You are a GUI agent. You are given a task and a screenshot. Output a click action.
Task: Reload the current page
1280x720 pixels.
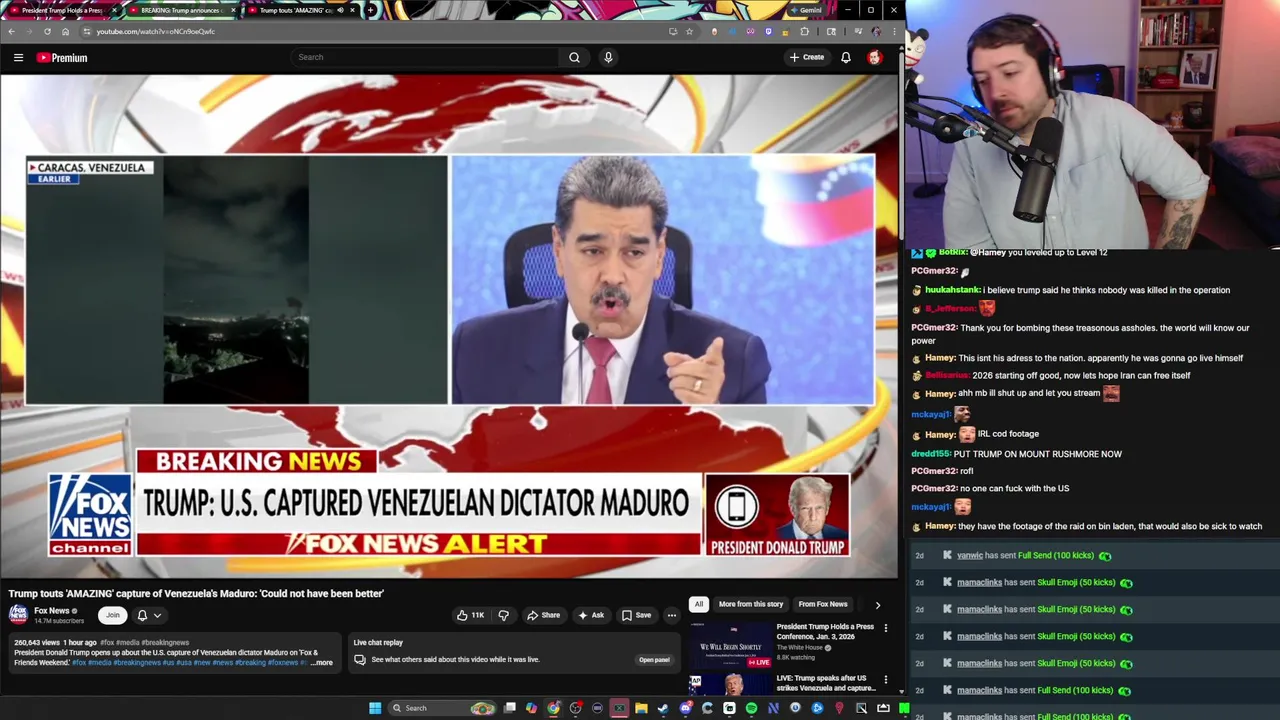(x=48, y=31)
